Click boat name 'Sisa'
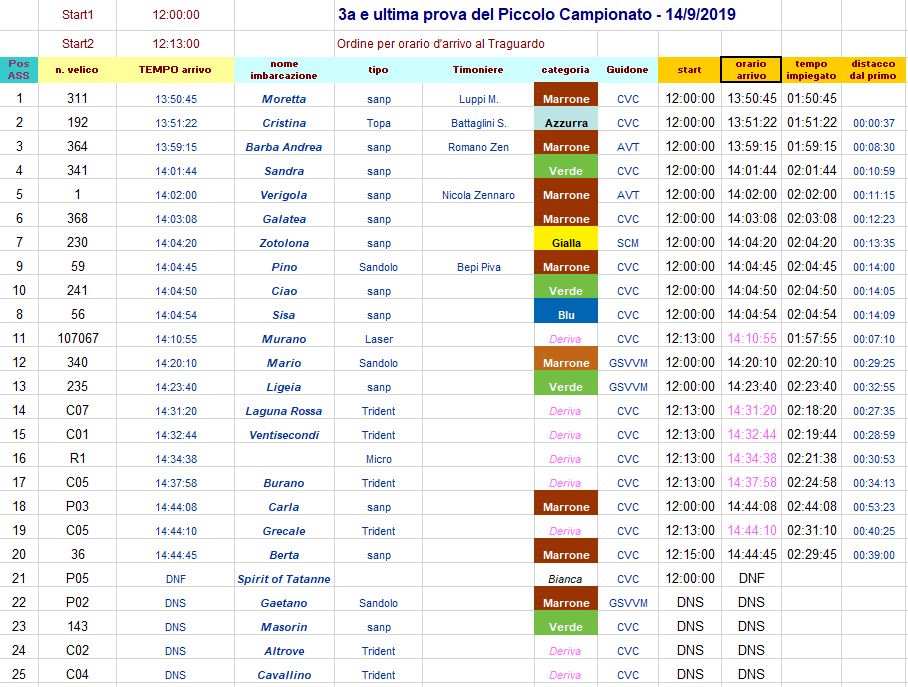The width and height of the screenshot is (908, 687). pyautogui.click(x=284, y=315)
